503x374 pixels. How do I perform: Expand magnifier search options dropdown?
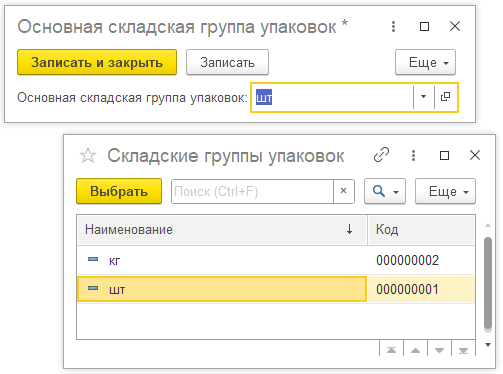385,191
